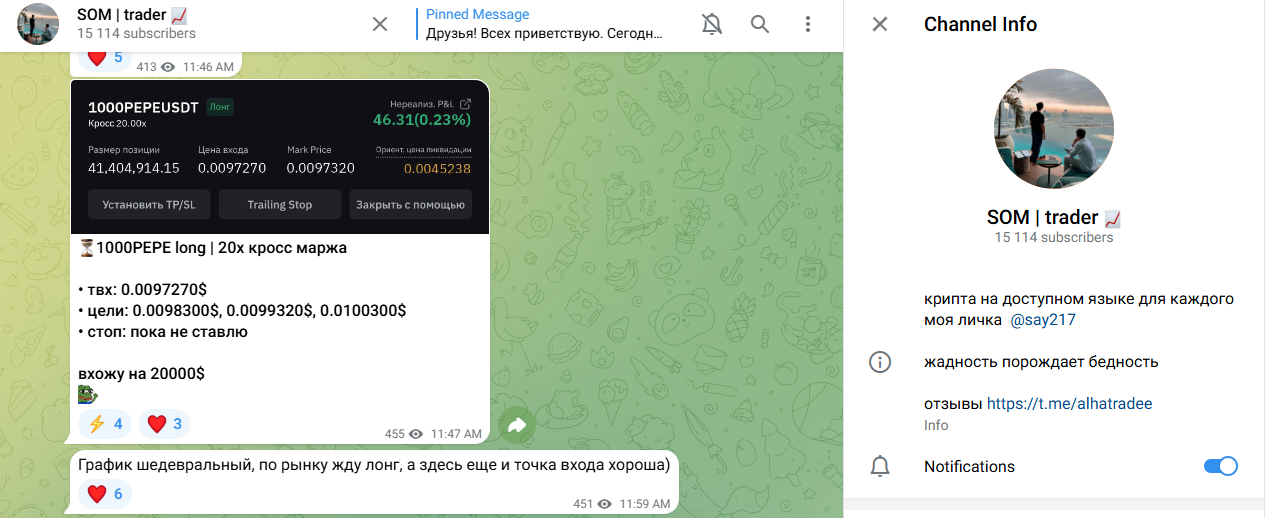
Task: Open the 1000PEPEUSDT position screenshot image
Action: point(280,156)
